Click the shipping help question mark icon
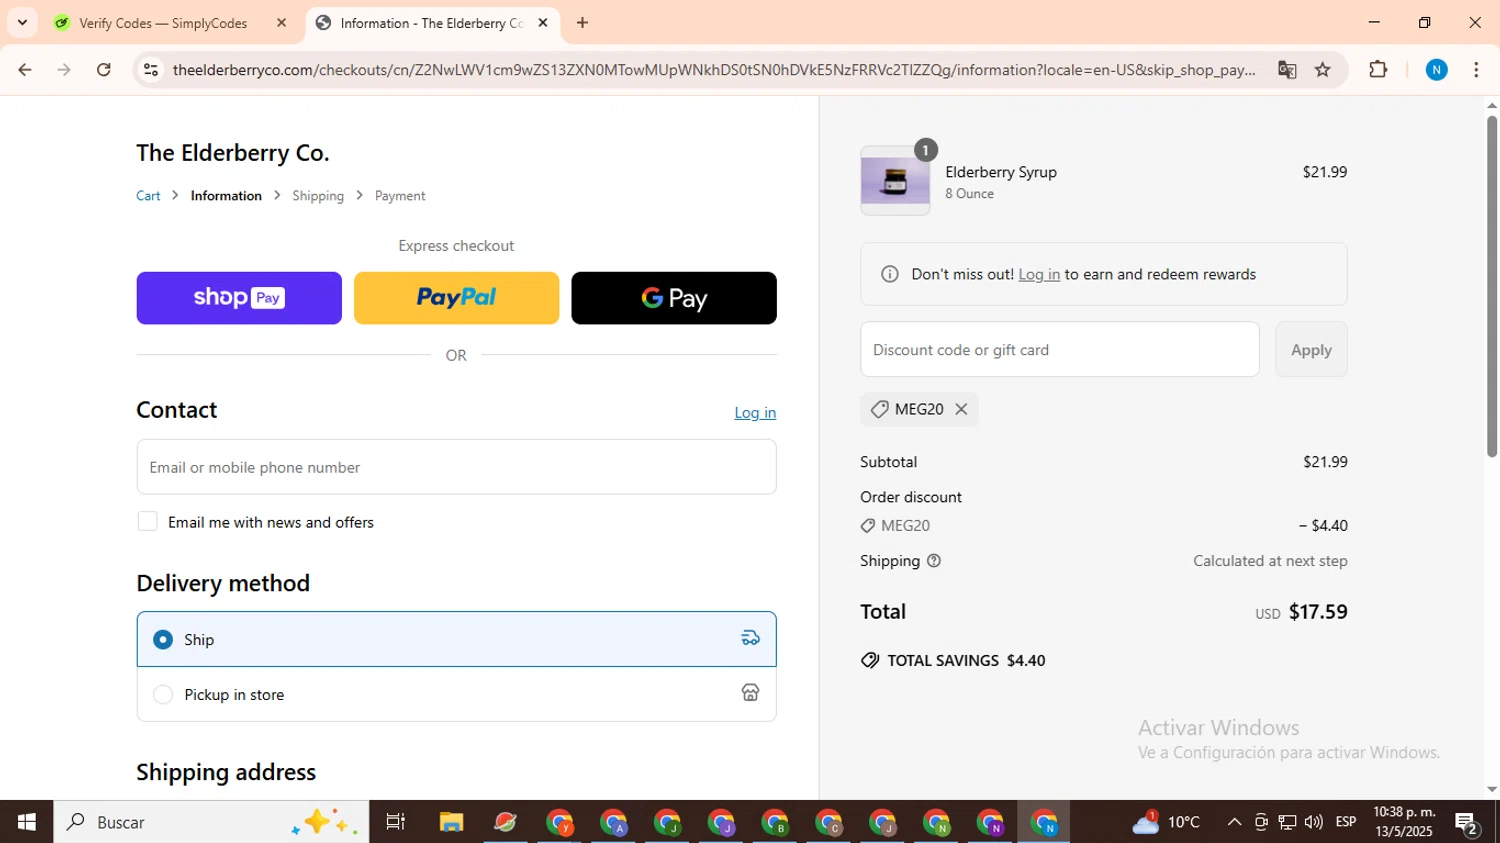 (x=934, y=561)
